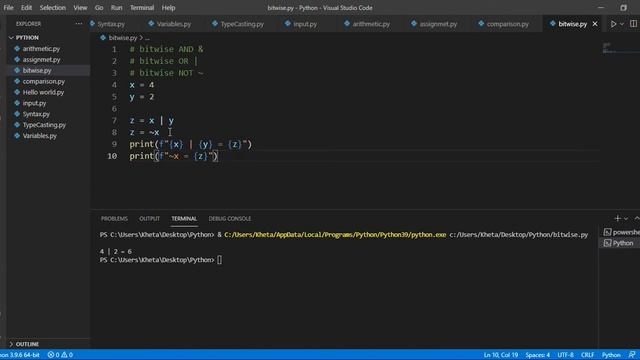Viewport: 640px width, 360px height.
Task: Click the comment '# bitwise AND &'
Action: (x=166, y=49)
